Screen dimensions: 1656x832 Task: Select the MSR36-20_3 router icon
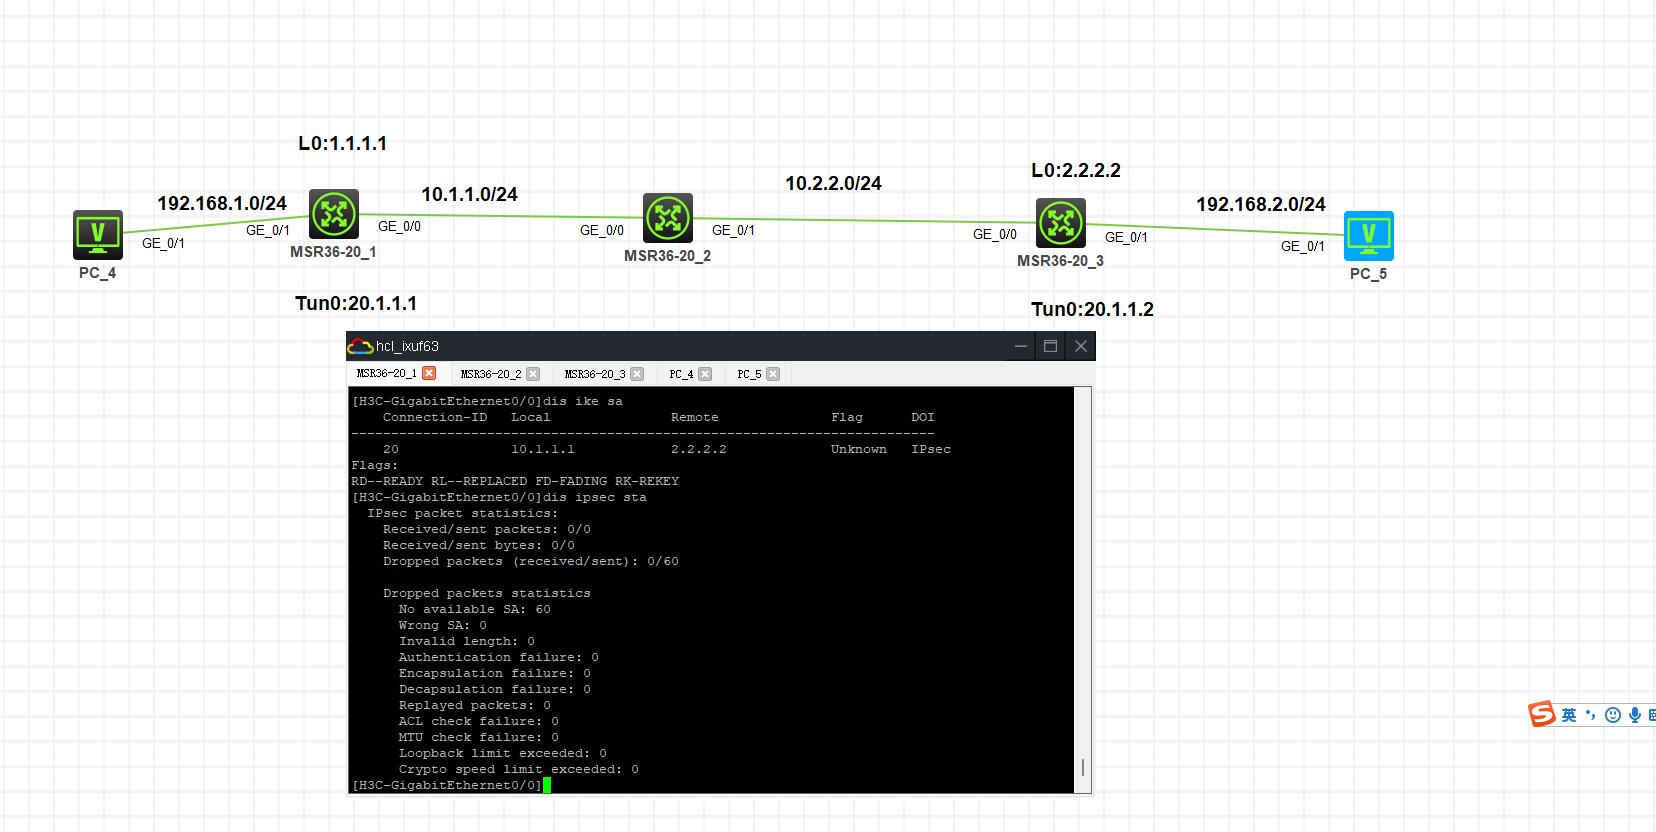click(1061, 223)
